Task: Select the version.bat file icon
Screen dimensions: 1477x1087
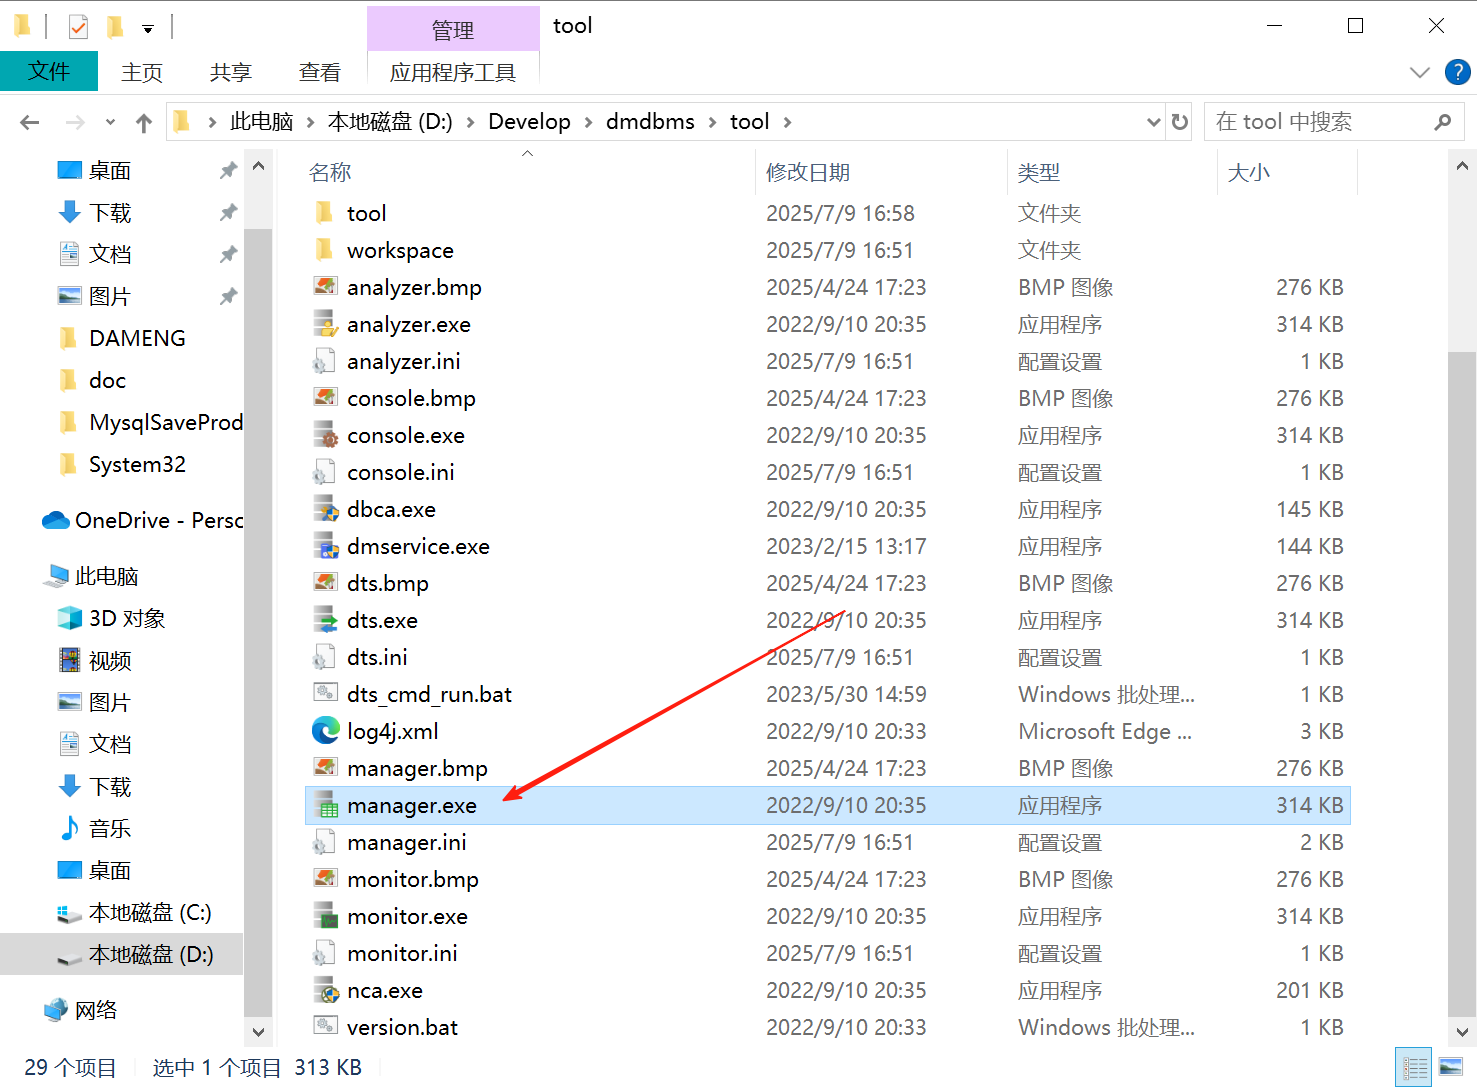Action: point(325,1027)
